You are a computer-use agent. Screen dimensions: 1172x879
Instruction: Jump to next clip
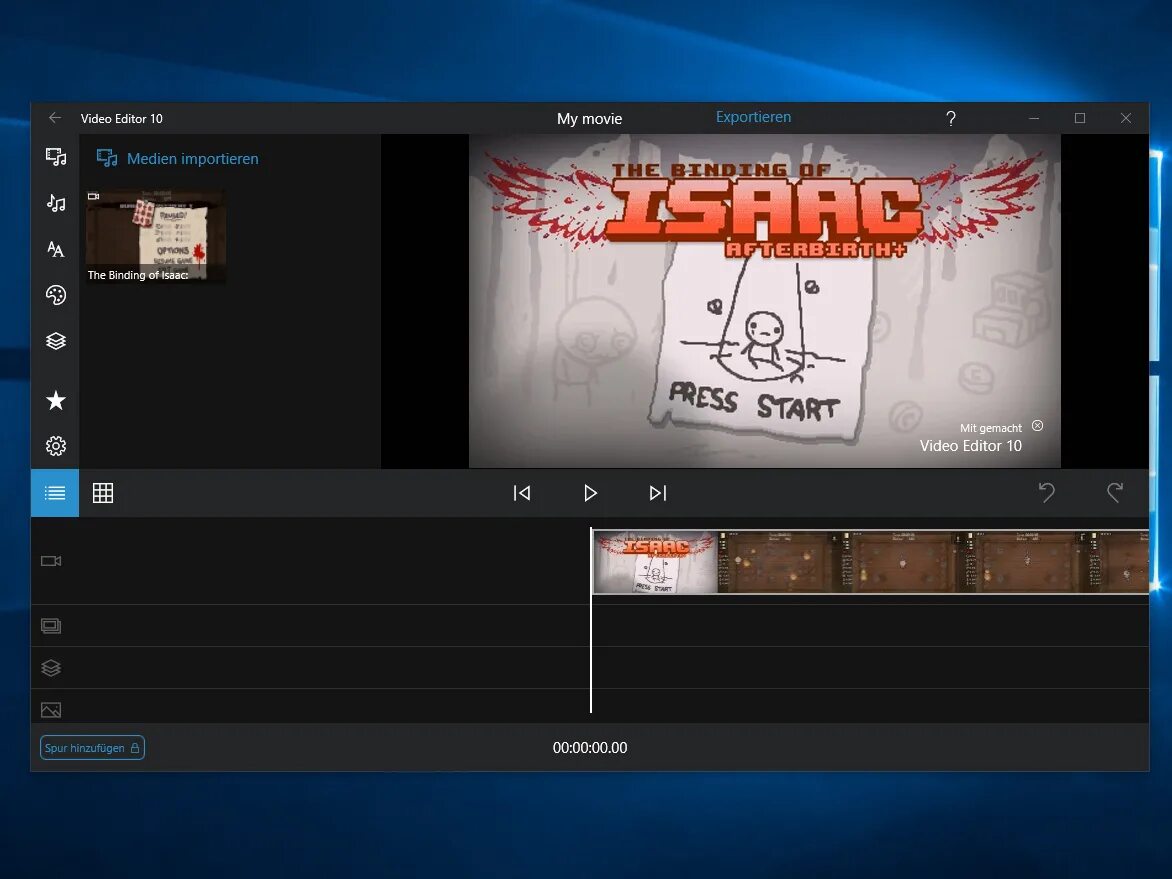click(658, 493)
